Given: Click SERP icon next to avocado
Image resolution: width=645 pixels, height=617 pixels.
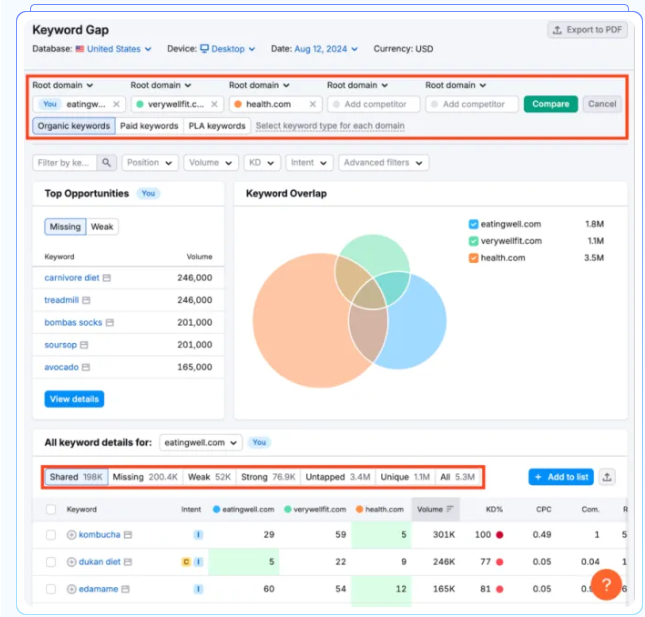Looking at the screenshot, I should click(86, 367).
